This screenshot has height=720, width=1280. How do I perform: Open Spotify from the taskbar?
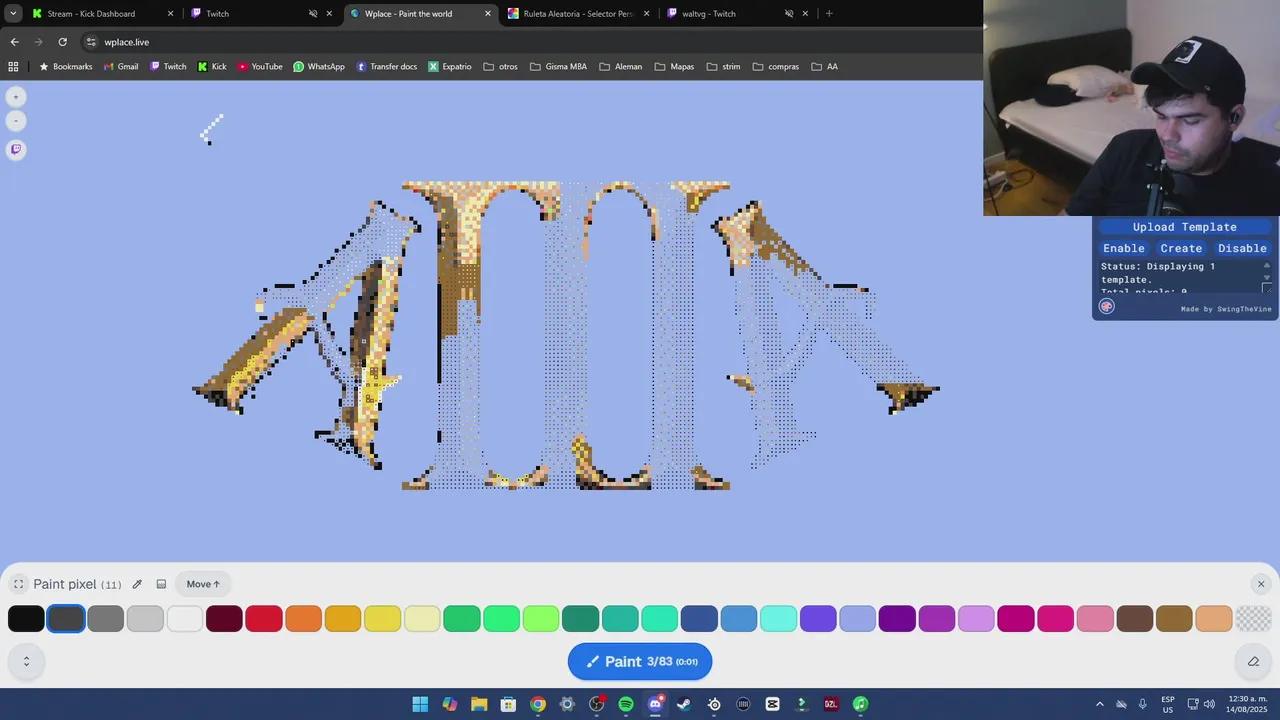click(626, 704)
